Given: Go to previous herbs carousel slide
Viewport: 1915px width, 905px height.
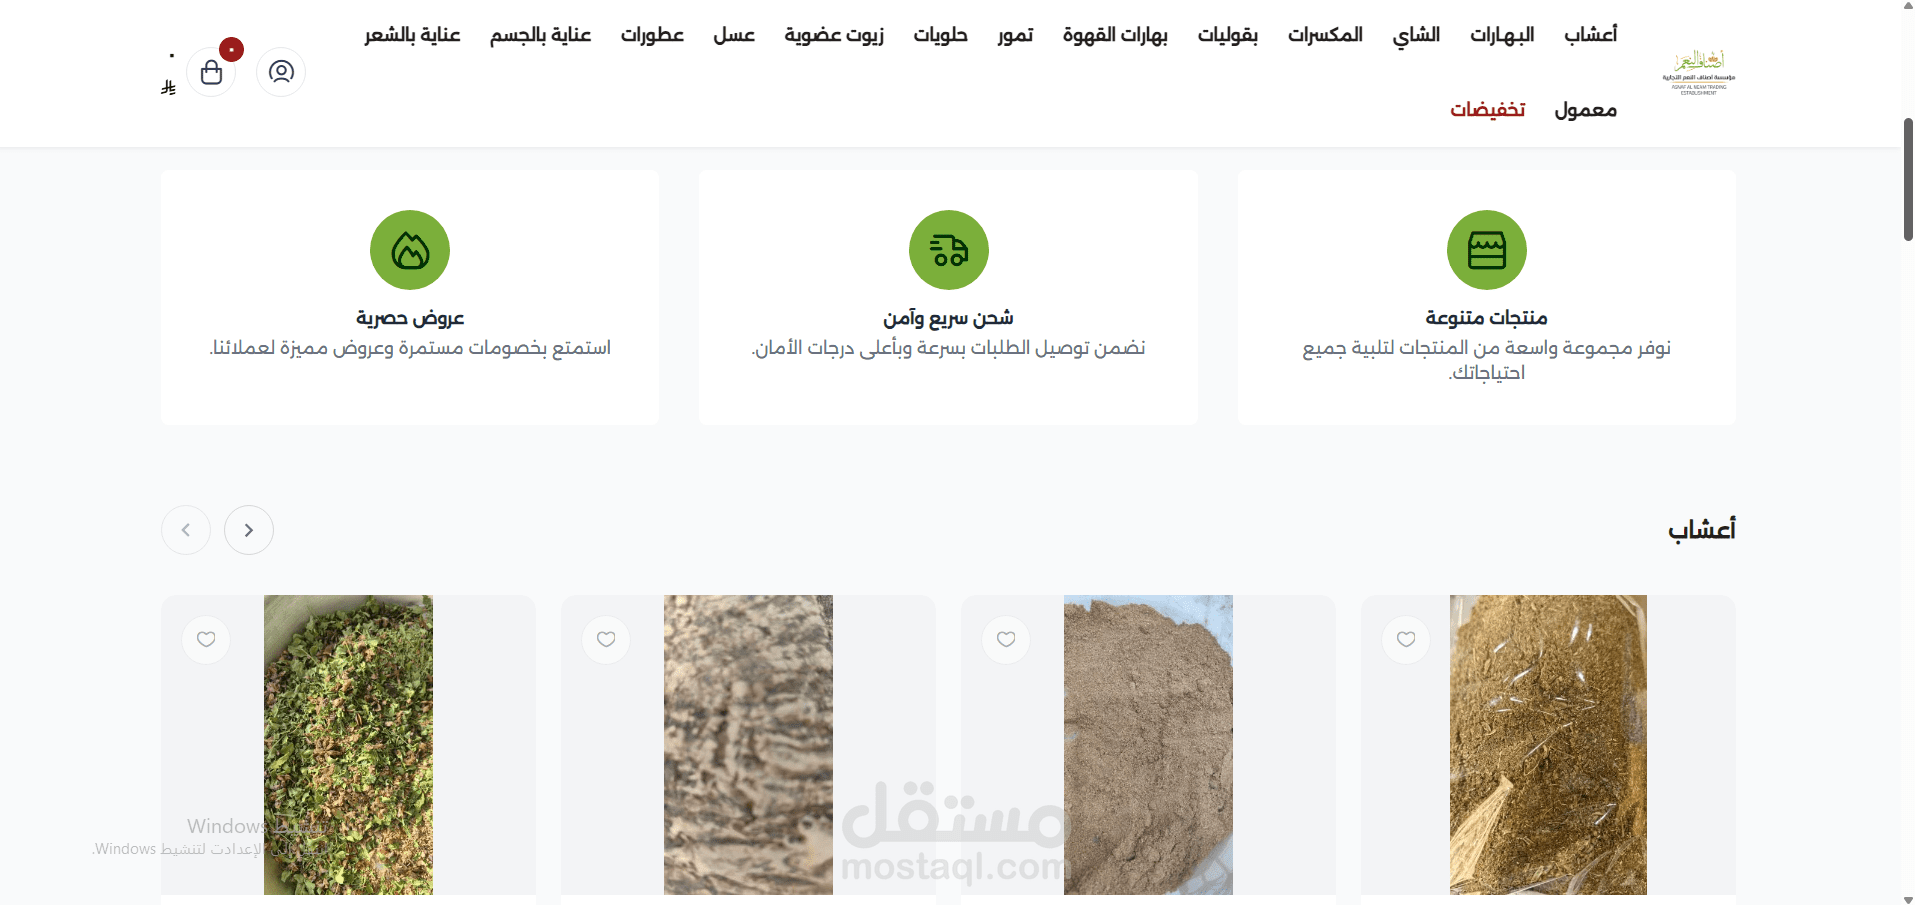Looking at the screenshot, I should [249, 530].
